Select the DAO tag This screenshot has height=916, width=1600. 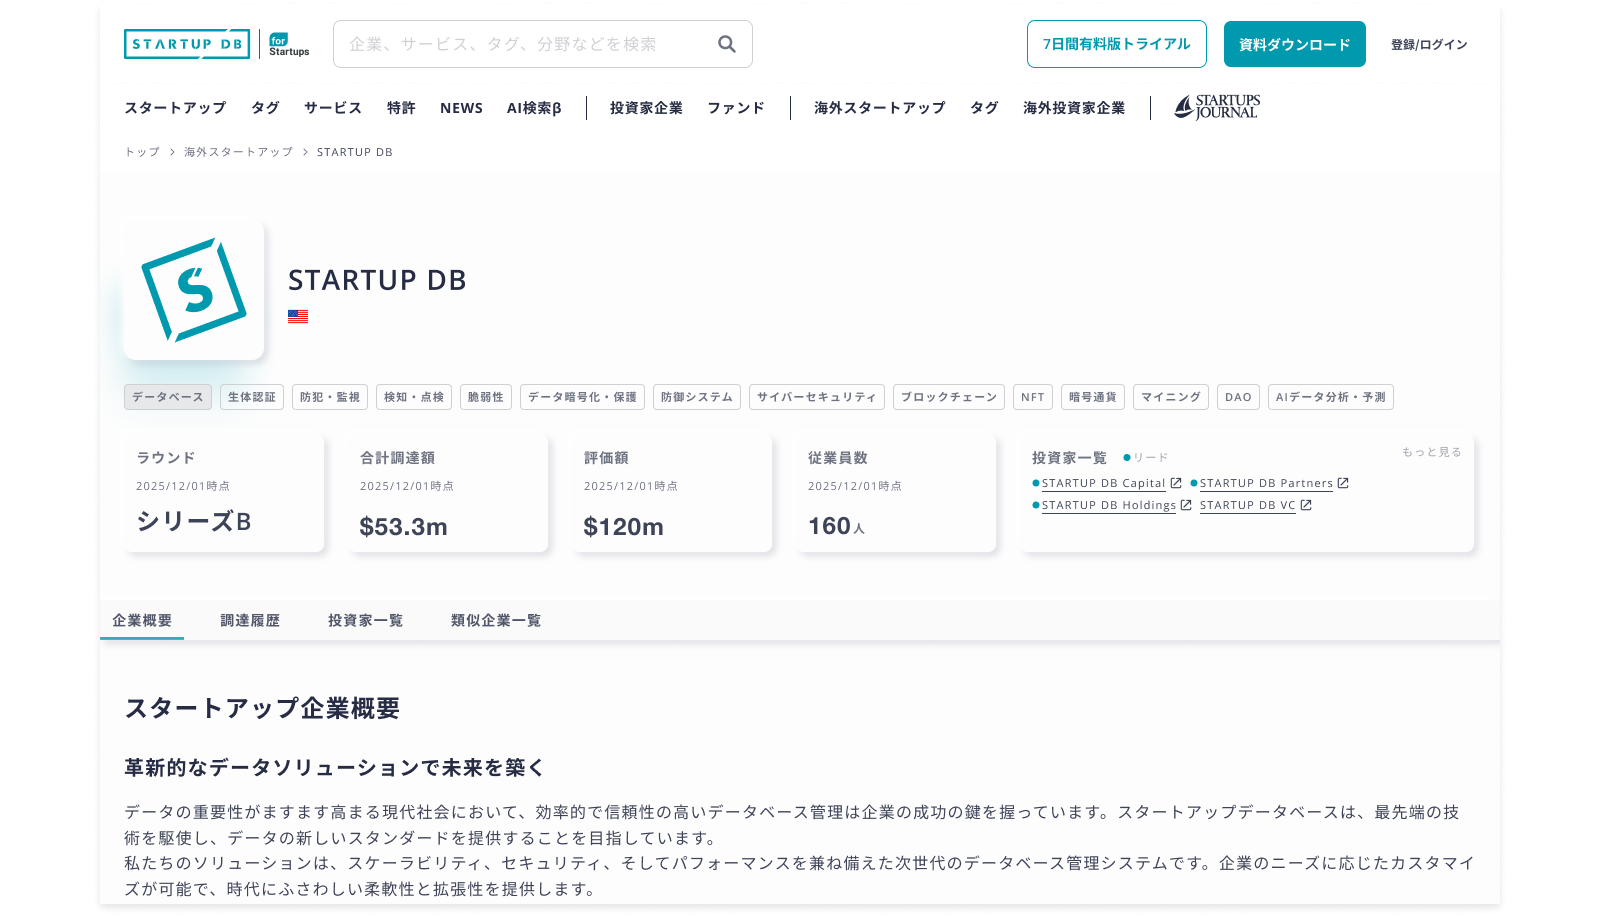pyautogui.click(x=1238, y=397)
